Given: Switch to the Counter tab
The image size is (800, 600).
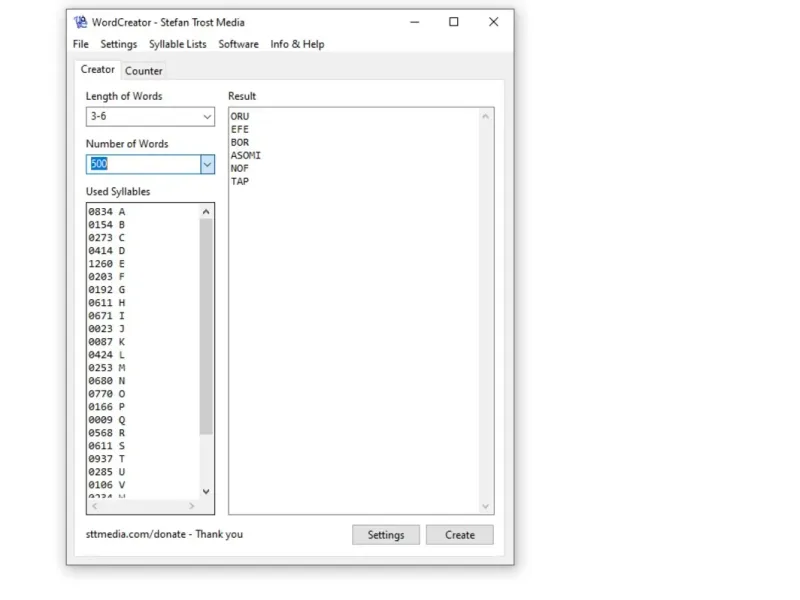Looking at the screenshot, I should (x=144, y=71).
